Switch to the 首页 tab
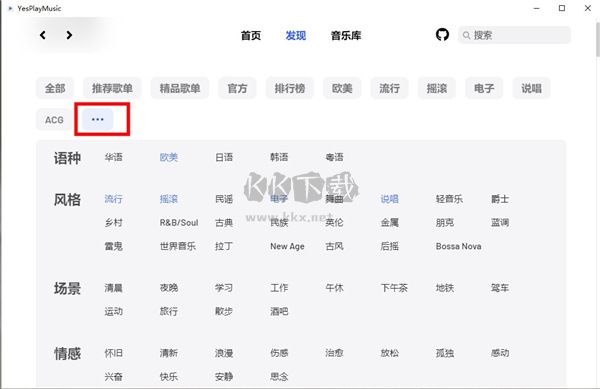Image resolution: width=600 pixels, height=389 pixels. pyautogui.click(x=251, y=36)
